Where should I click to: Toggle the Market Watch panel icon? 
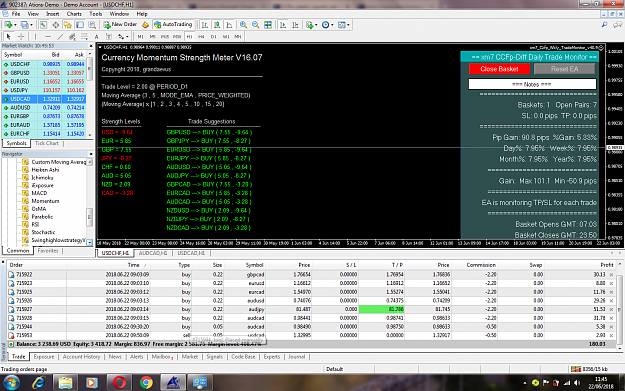pos(43,25)
